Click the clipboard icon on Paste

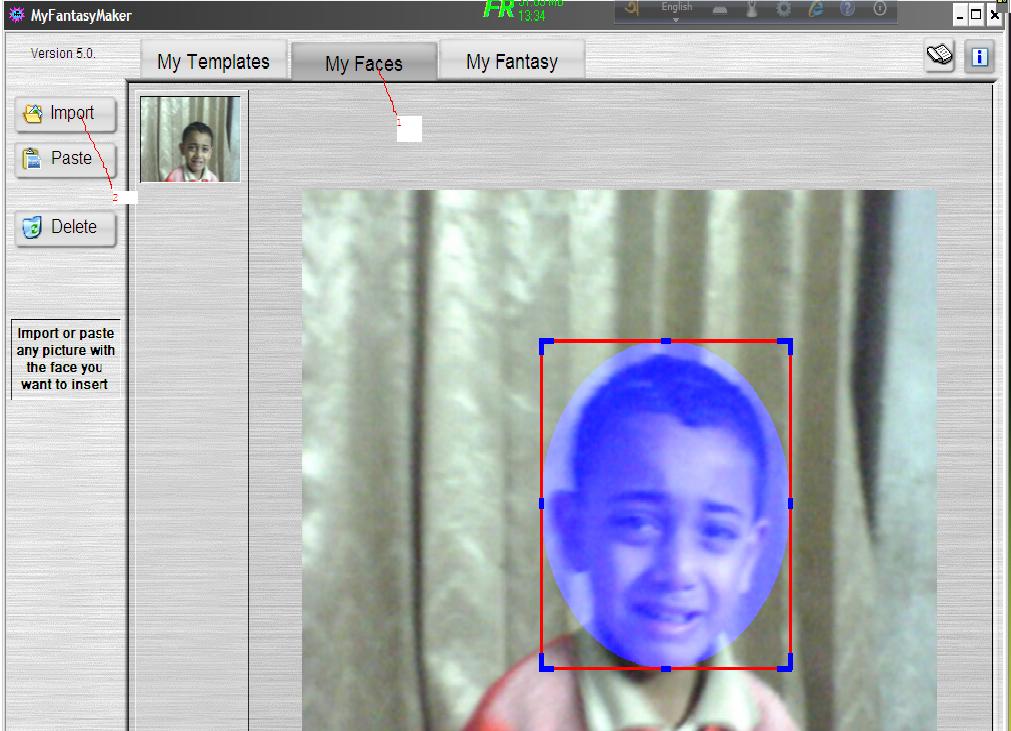[x=32, y=159]
